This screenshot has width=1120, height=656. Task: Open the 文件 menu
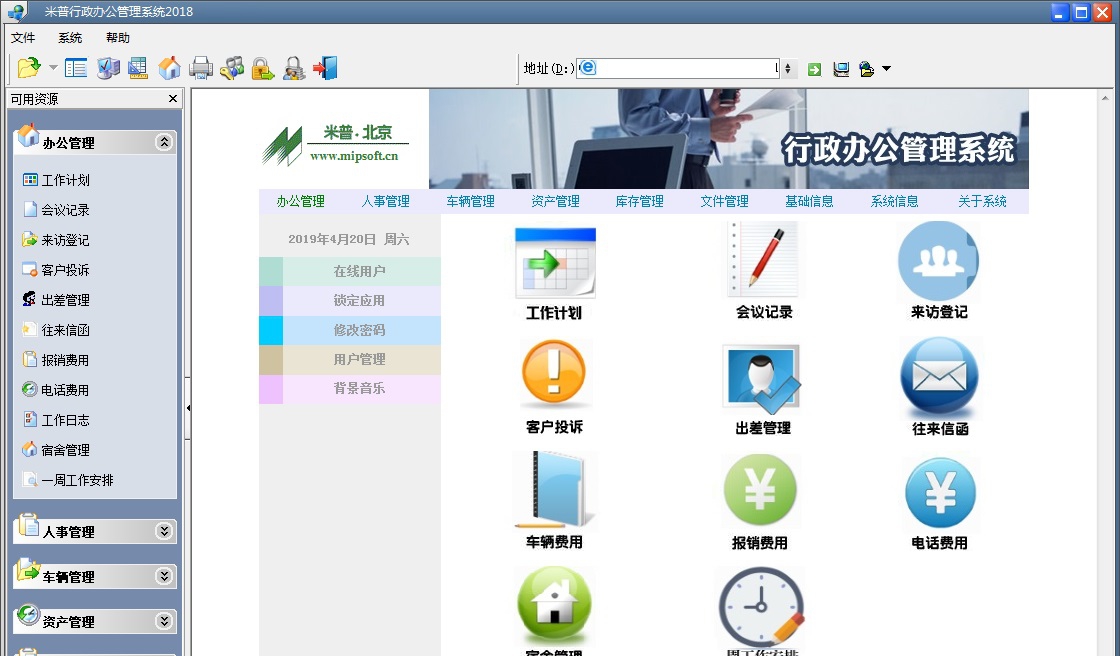pyautogui.click(x=23, y=38)
